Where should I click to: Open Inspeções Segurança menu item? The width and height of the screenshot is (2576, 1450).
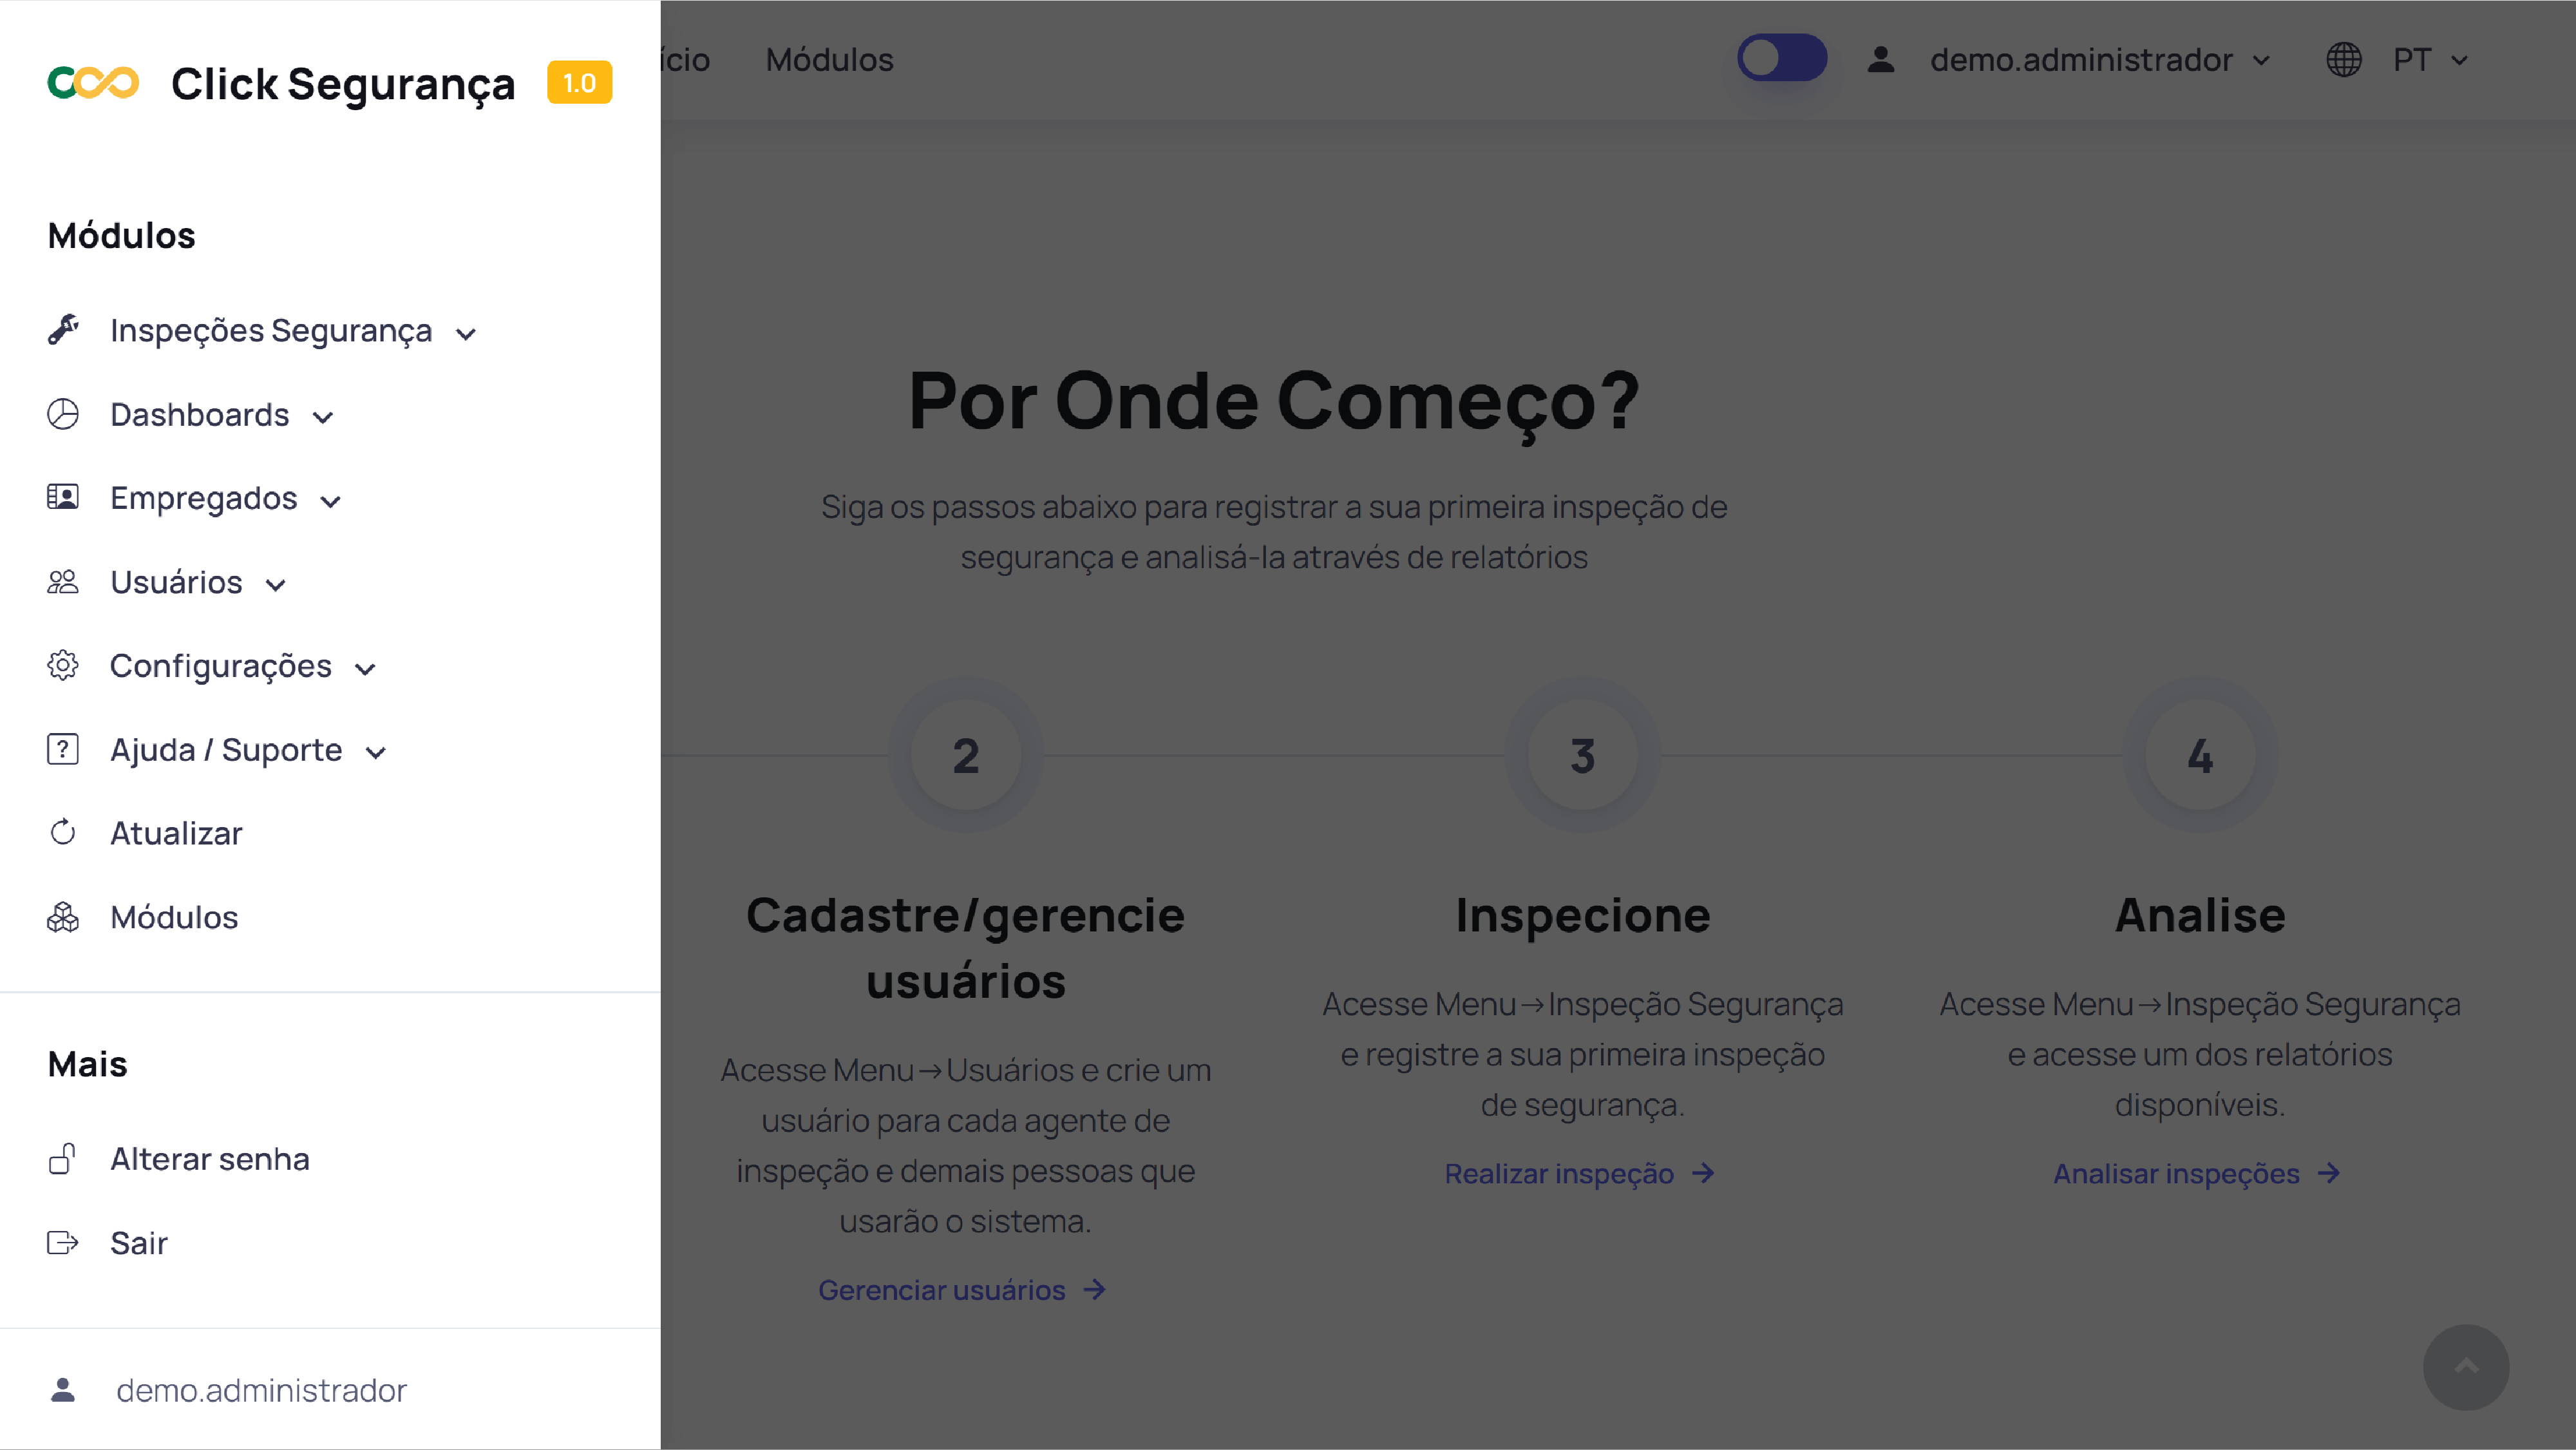pos(271,330)
